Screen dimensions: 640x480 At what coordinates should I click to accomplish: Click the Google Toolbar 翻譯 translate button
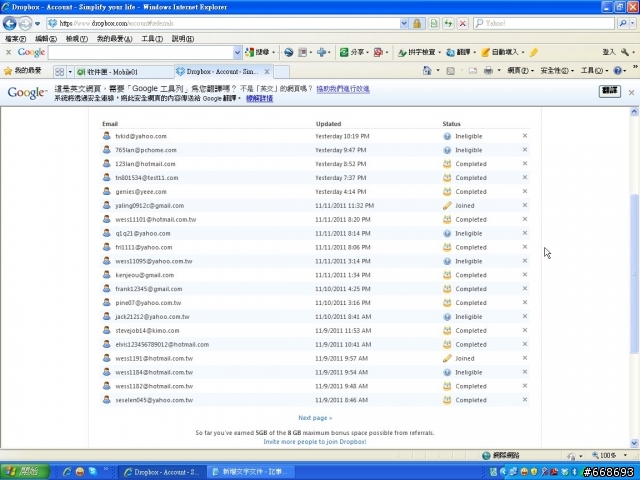tap(460, 52)
